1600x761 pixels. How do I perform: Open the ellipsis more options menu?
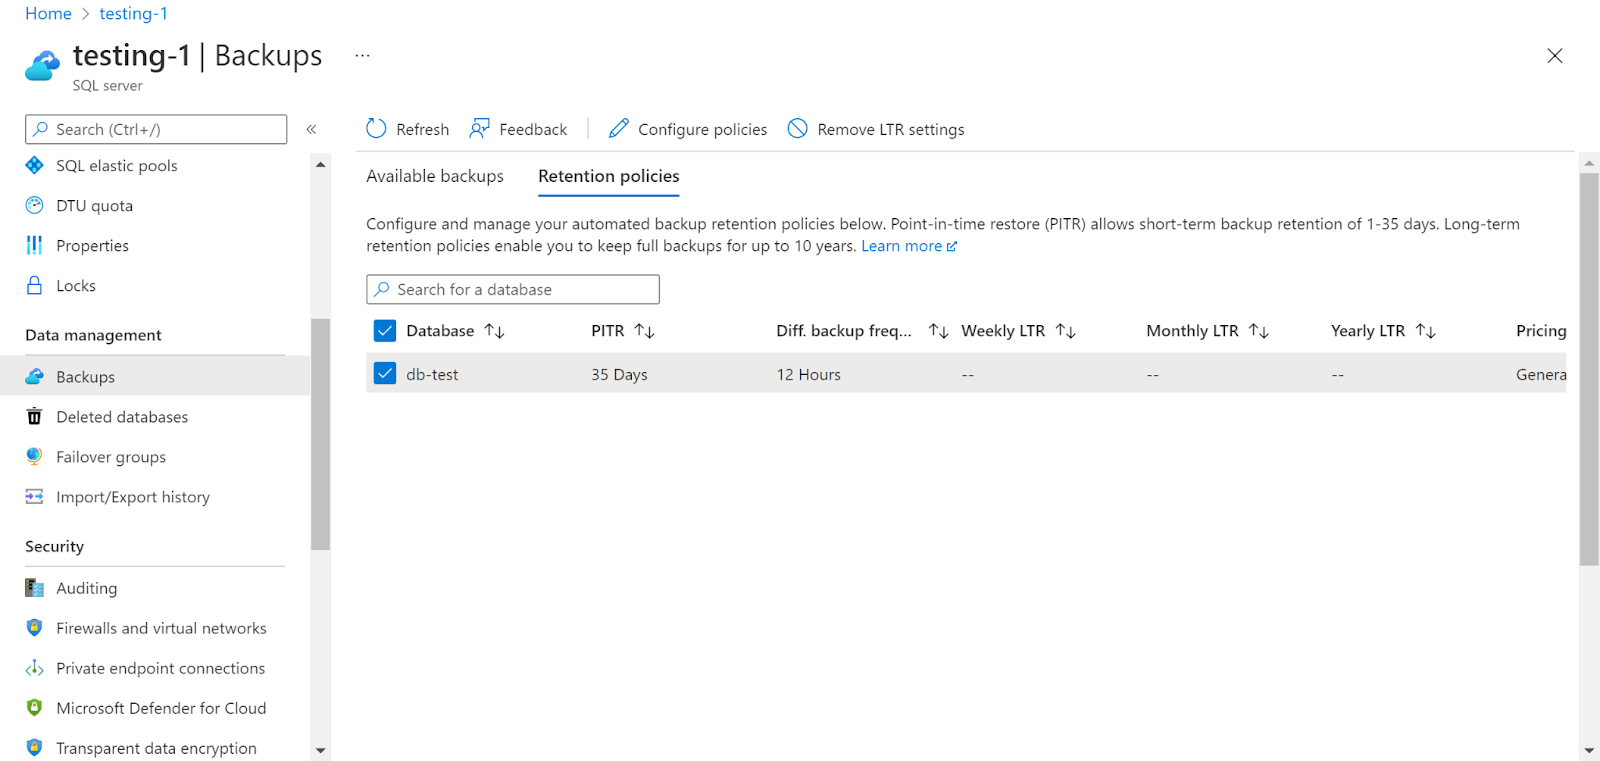pyautogui.click(x=362, y=56)
